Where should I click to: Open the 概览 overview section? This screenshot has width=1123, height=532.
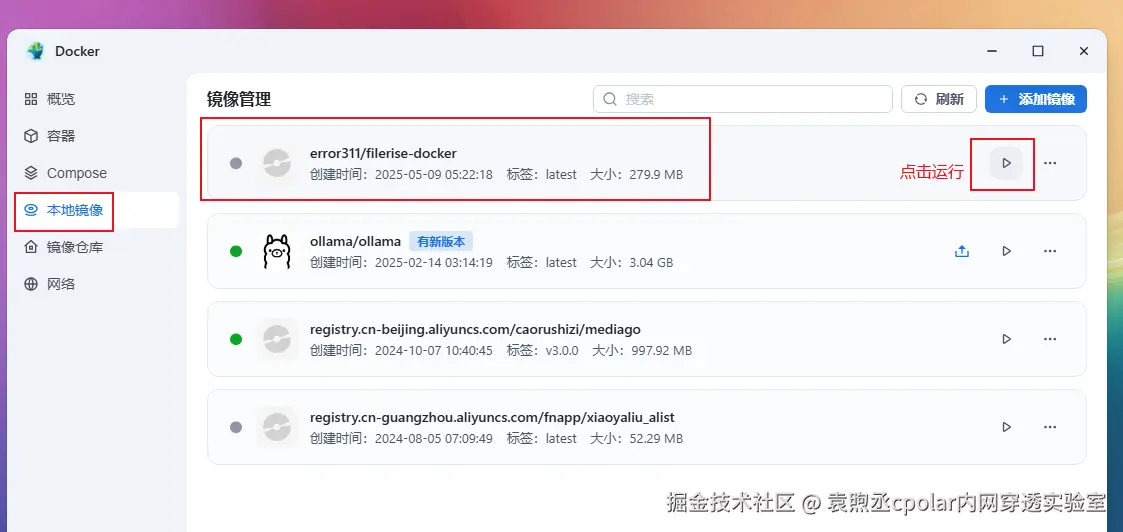97,99
